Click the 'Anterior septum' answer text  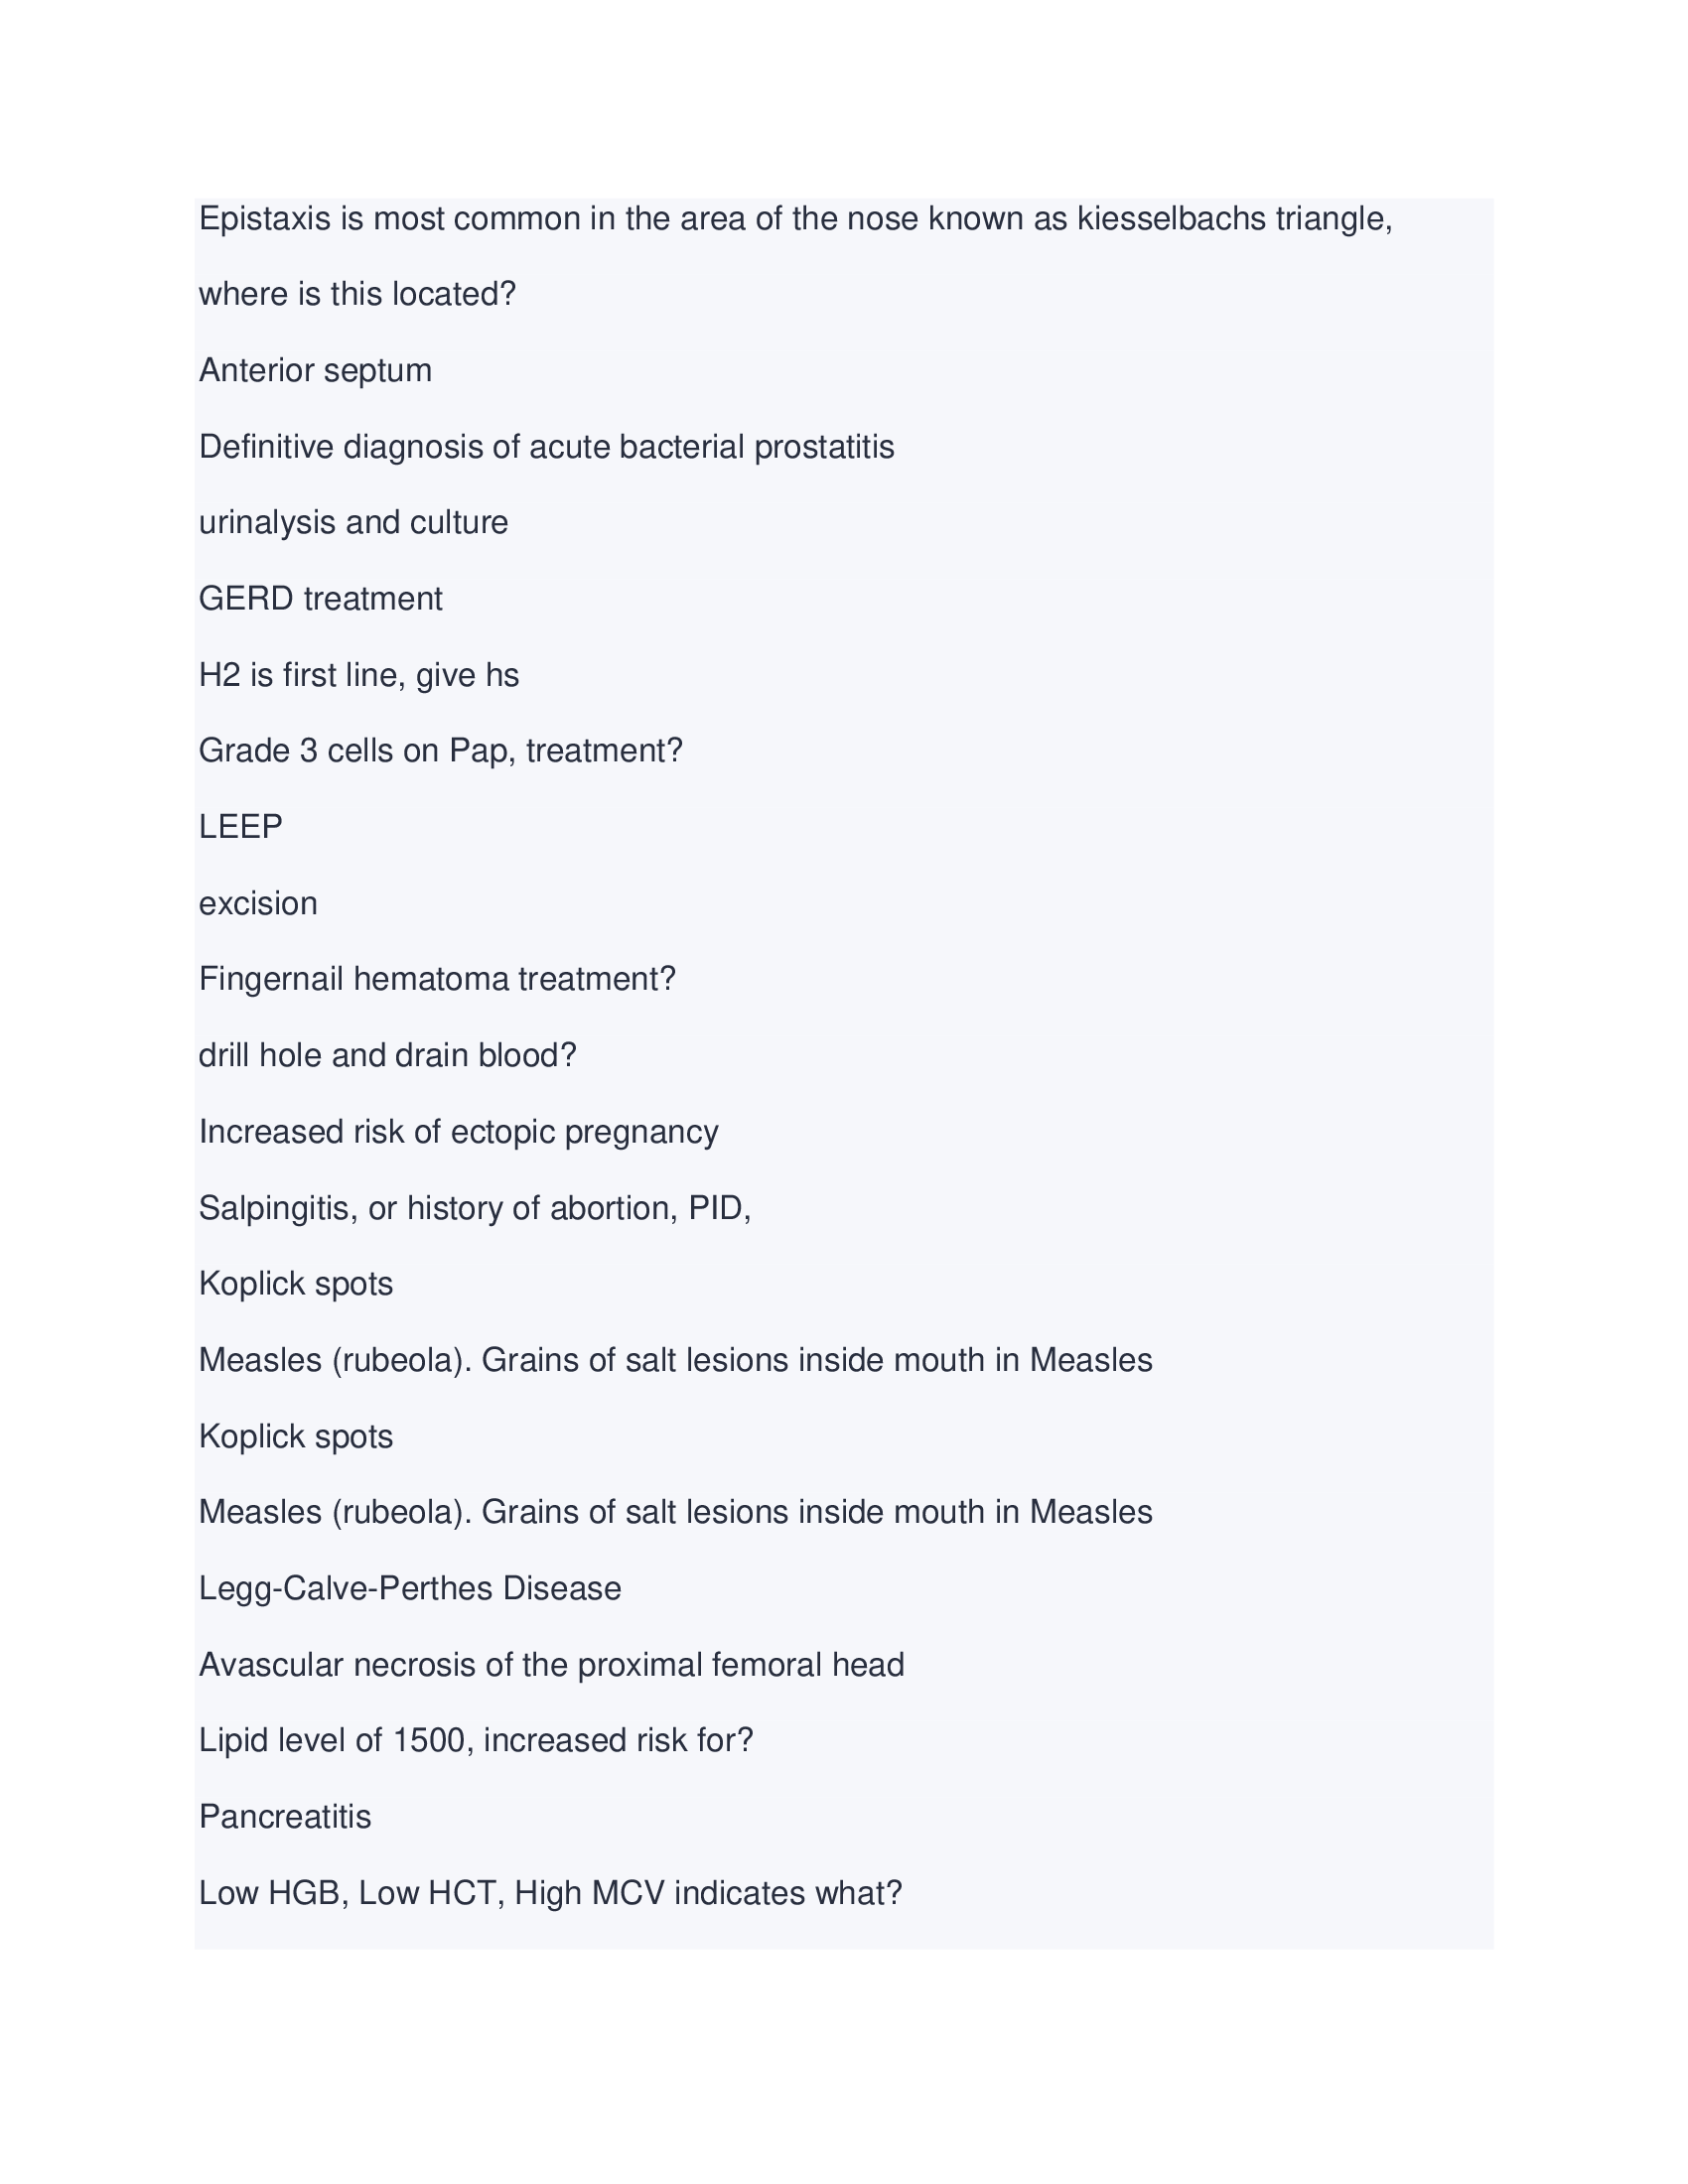coord(315,371)
